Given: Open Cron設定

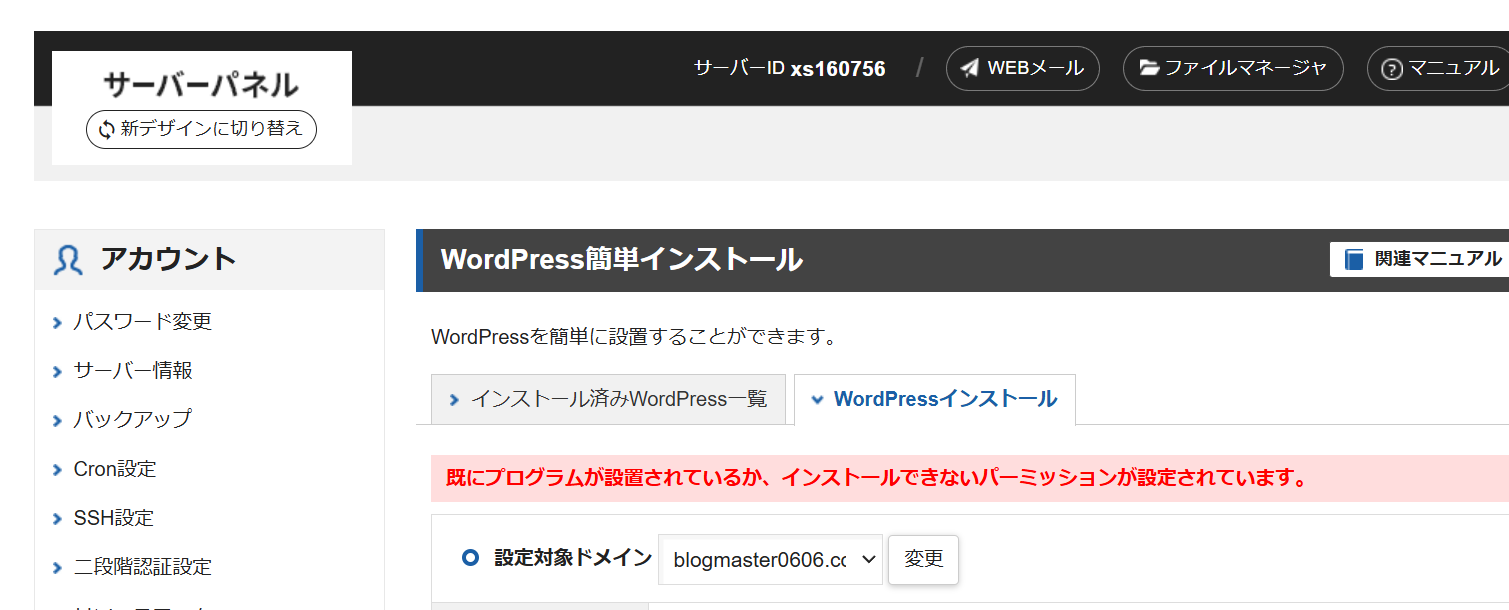Looking at the screenshot, I should point(115,469).
